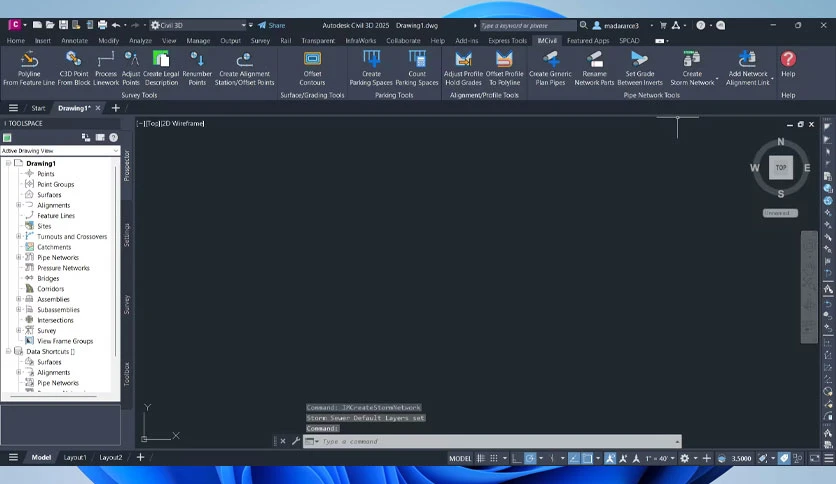Open Add Network Alignment Link tool

(747, 68)
